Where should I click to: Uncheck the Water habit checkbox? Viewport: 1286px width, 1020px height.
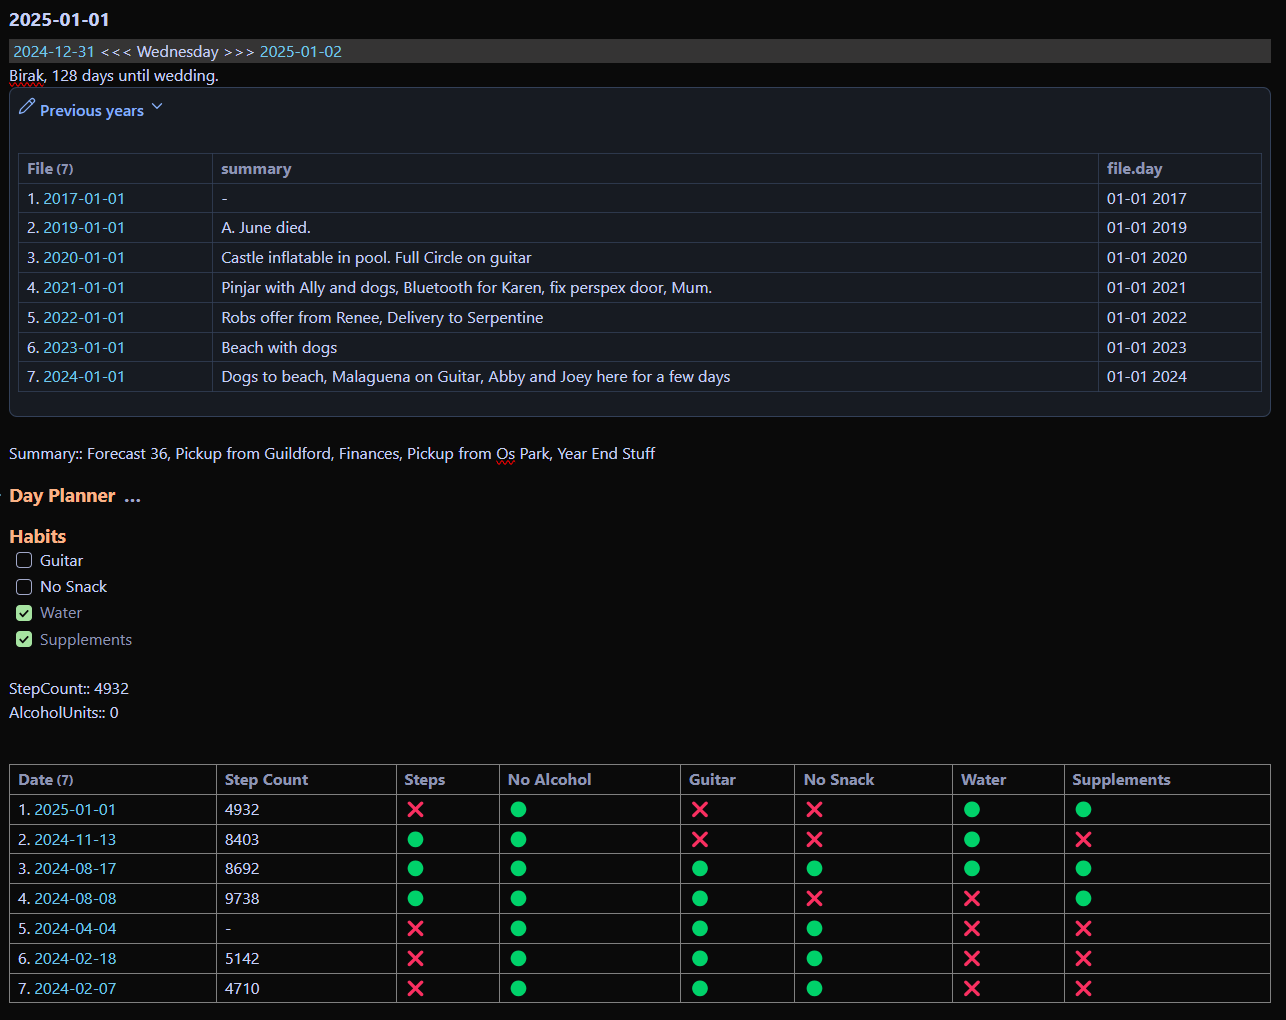[x=24, y=613]
